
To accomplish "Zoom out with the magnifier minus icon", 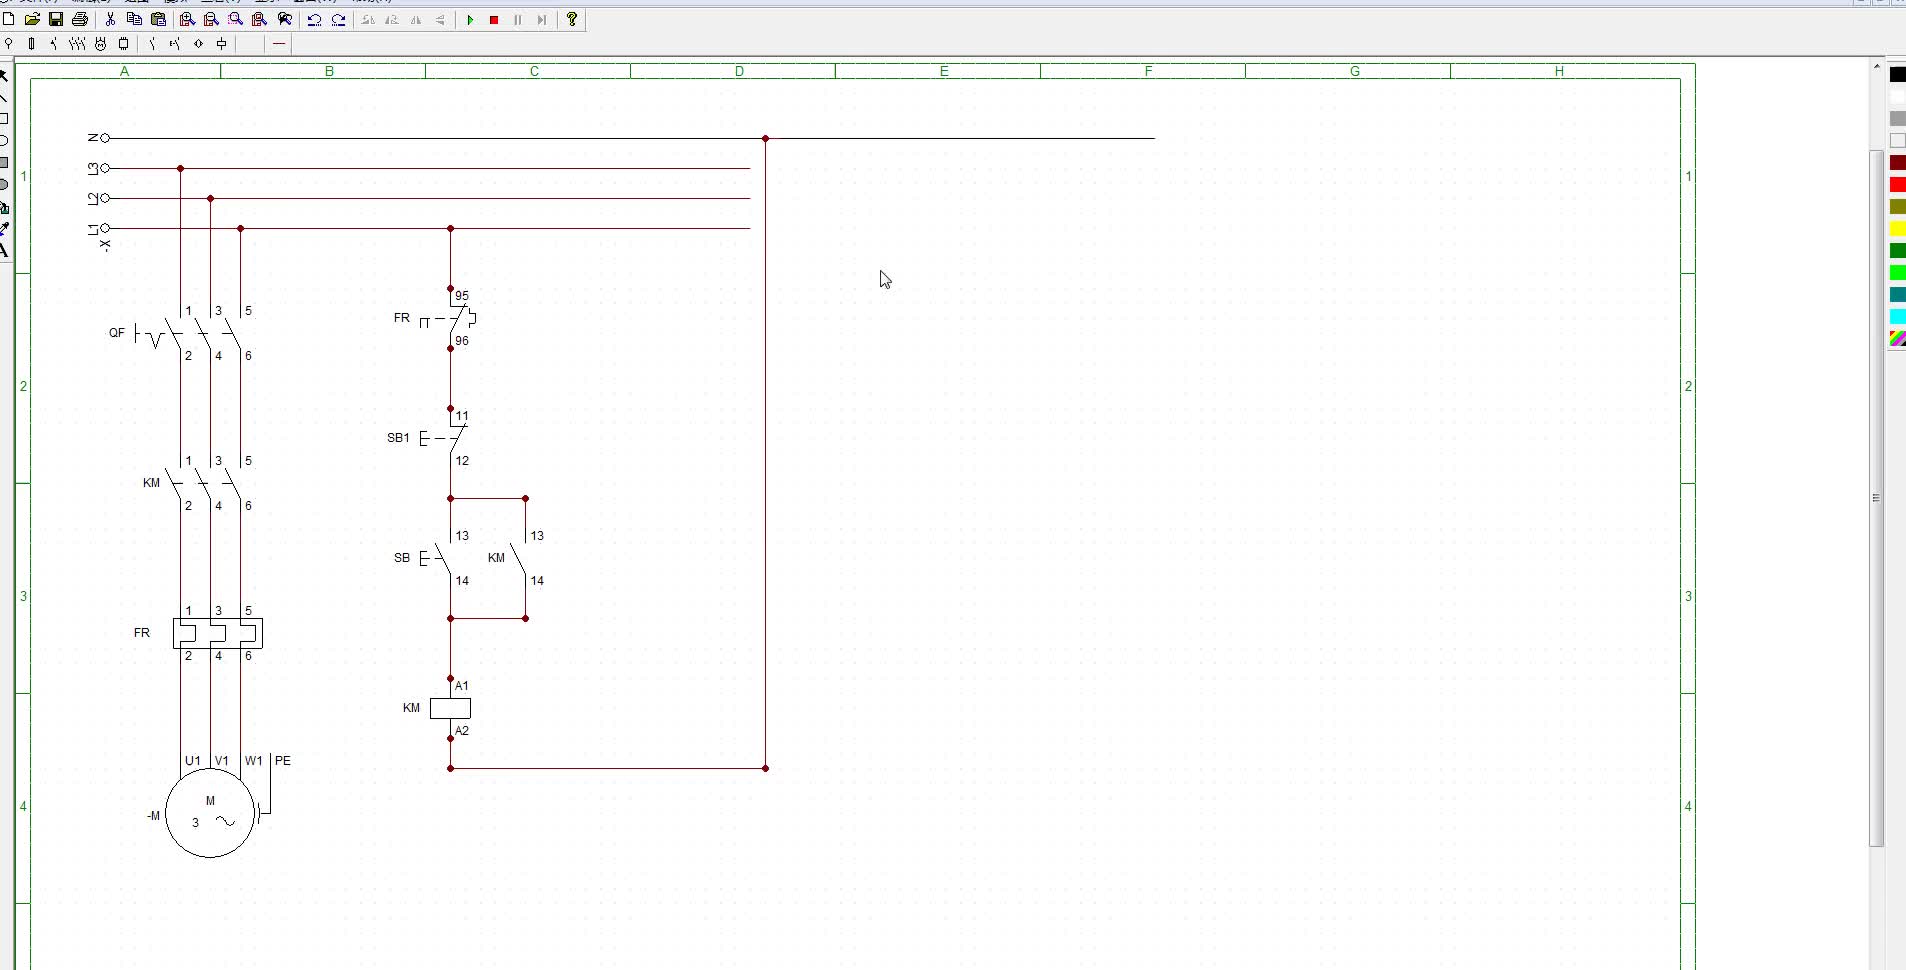I will [211, 19].
